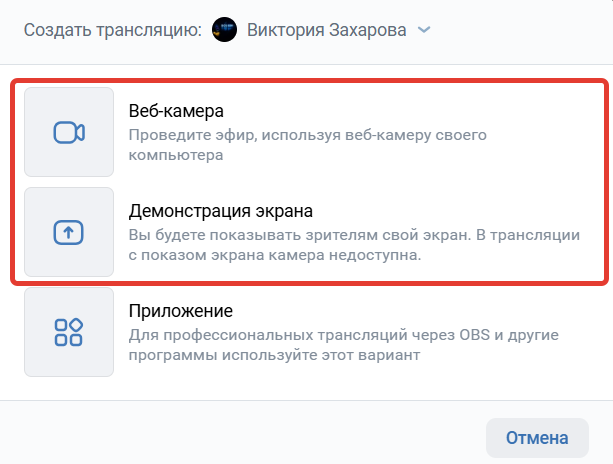Select the webcam camera icon
Screen dimensions: 613x464
click(69, 133)
